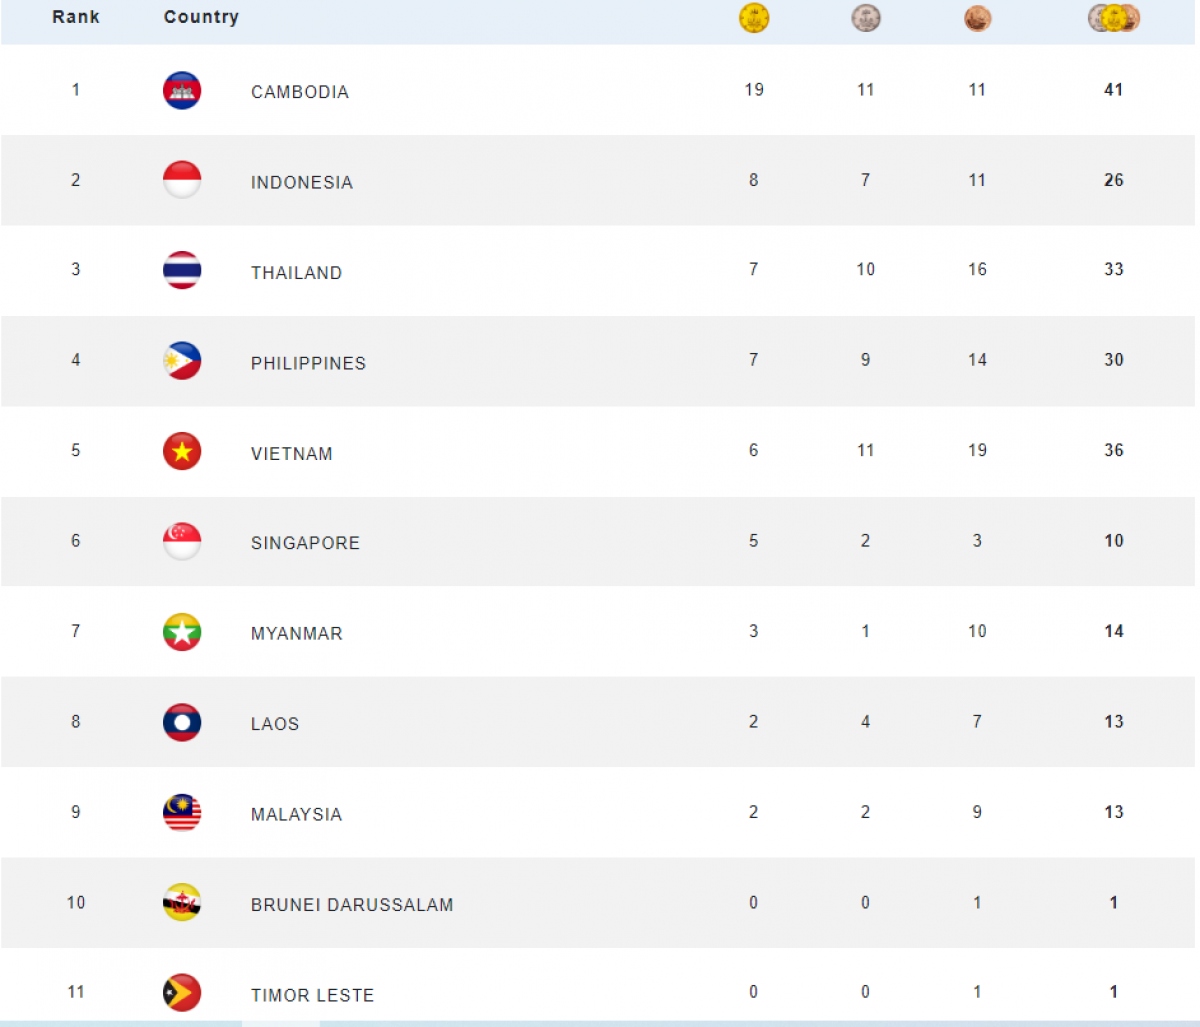
Task: Click the Vietnam flag icon
Action: coord(182,452)
